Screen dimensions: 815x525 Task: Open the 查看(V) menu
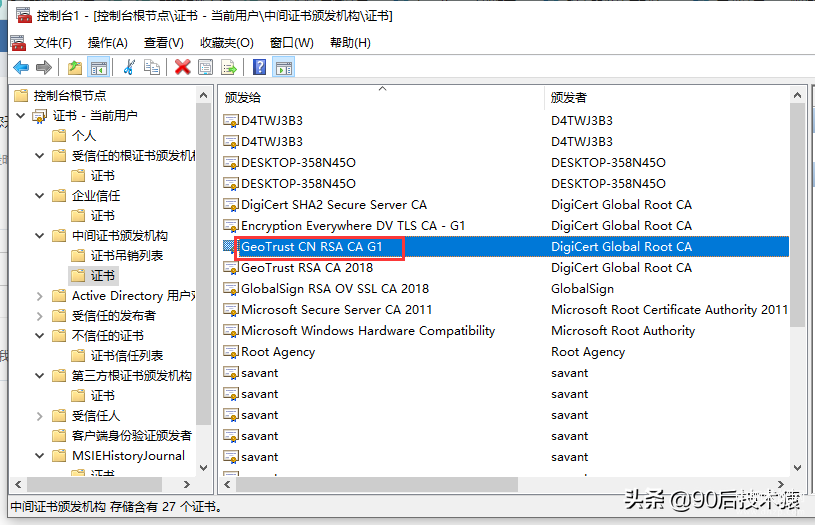pyautogui.click(x=164, y=43)
